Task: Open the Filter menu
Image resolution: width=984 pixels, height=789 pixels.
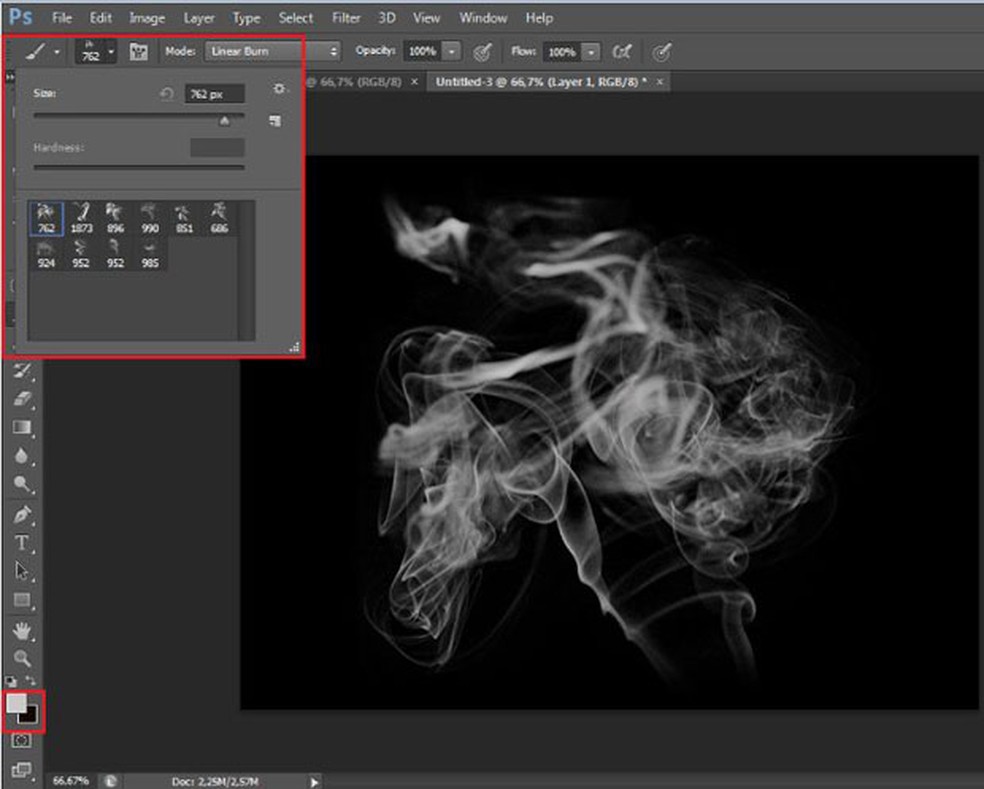Action: click(x=346, y=18)
